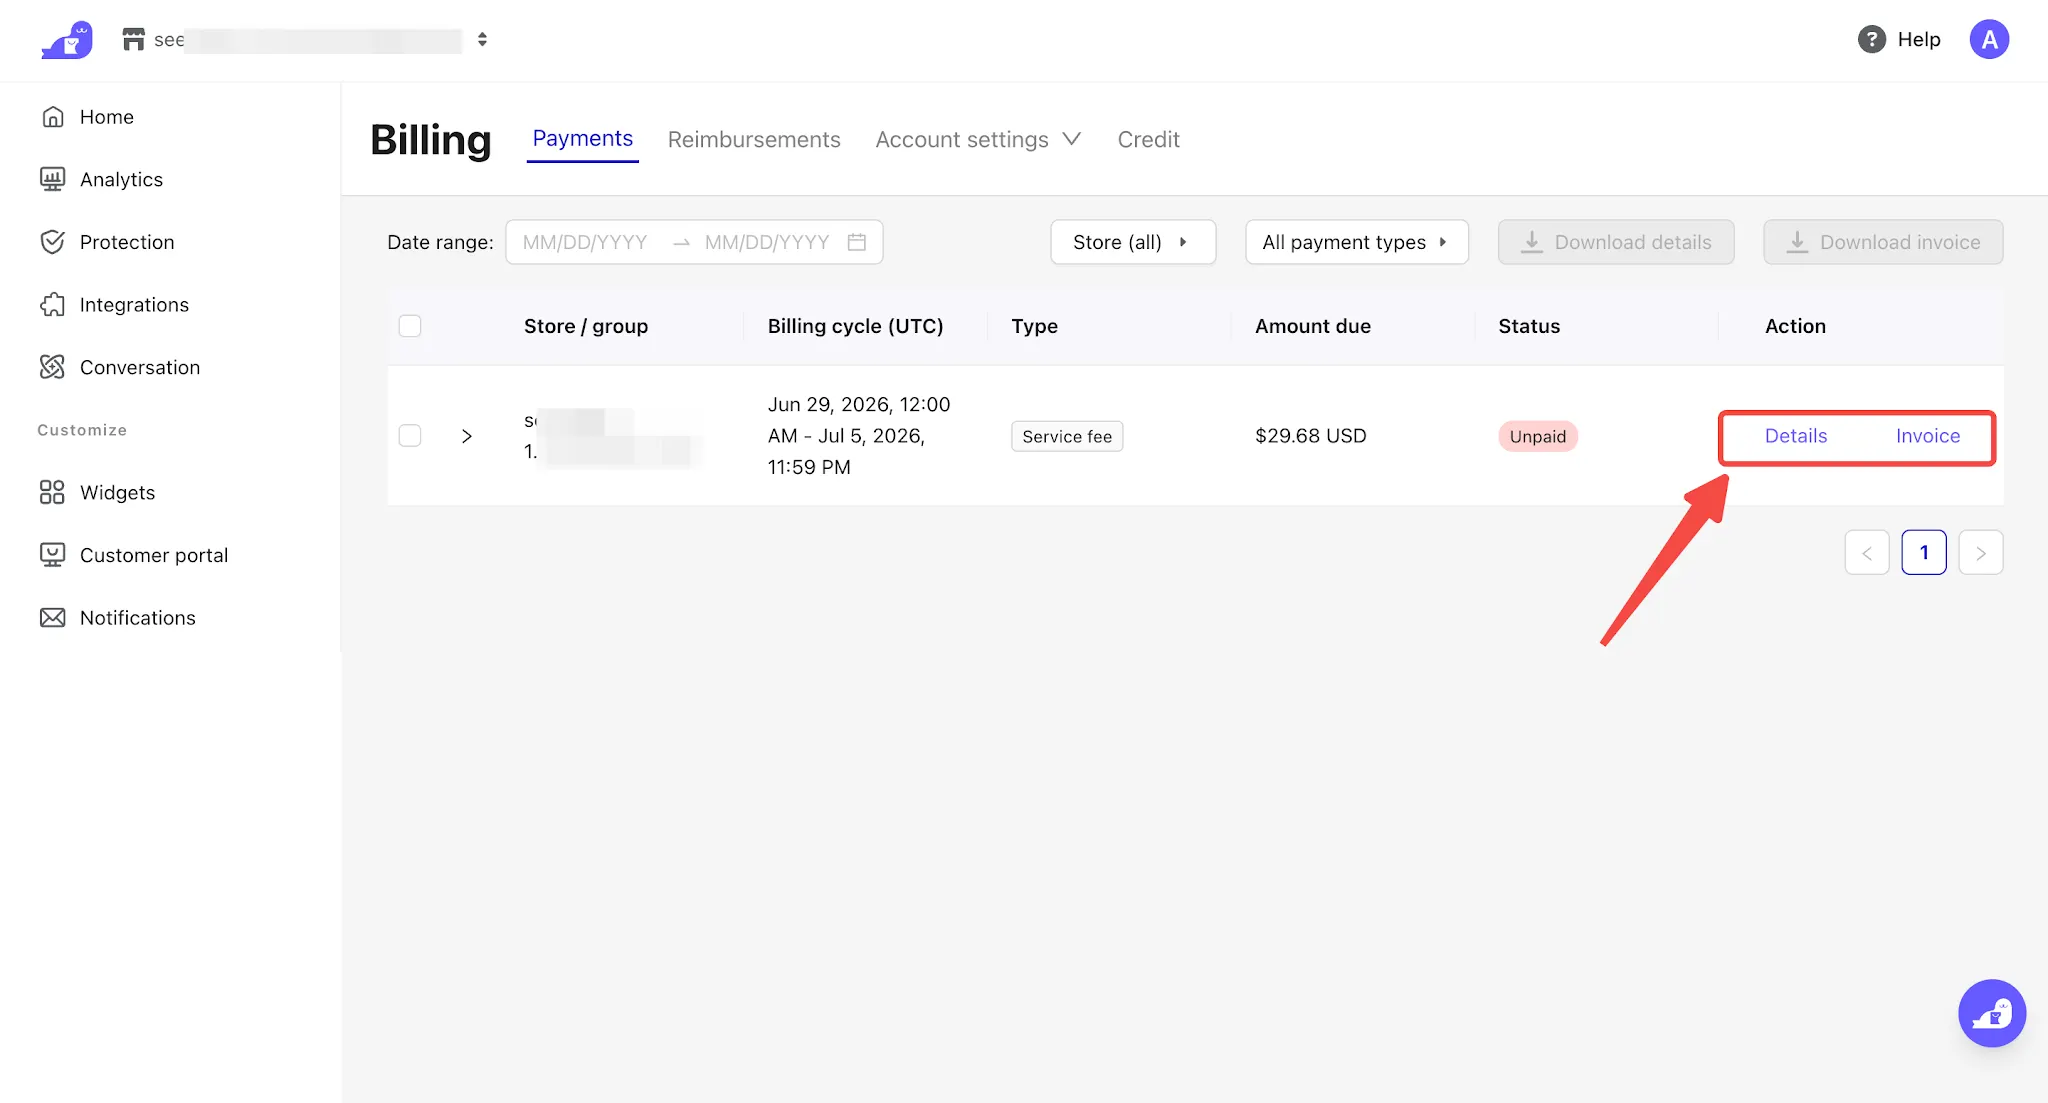Open Notifications in the sidebar
The height and width of the screenshot is (1103, 2048).
coord(137,618)
